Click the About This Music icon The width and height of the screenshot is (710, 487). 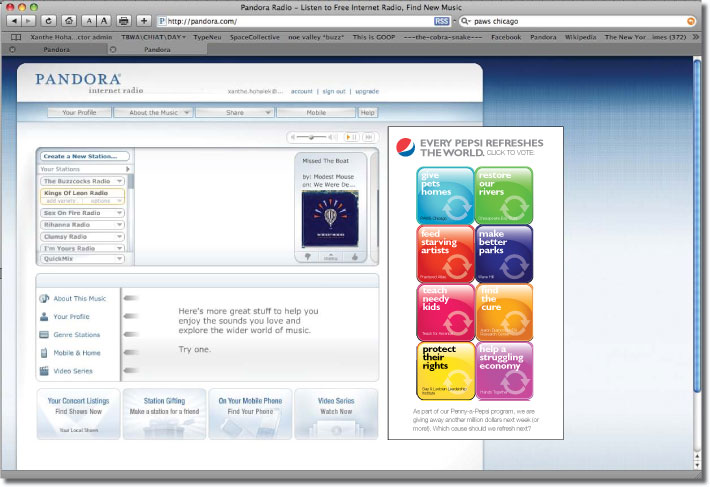coord(44,298)
